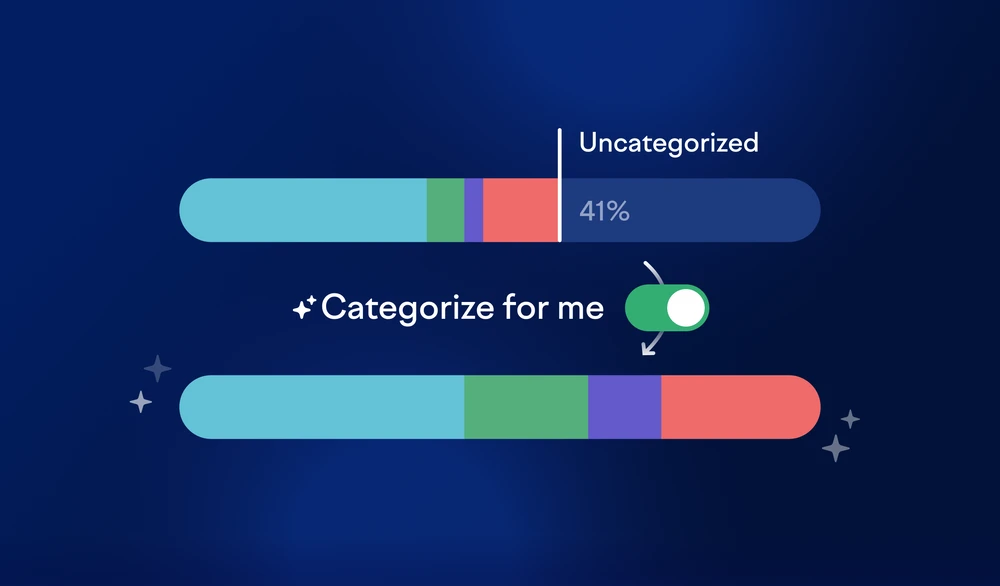This screenshot has width=1000, height=586.
Task: Select the green segment of the top bar
Action: [x=445, y=210]
